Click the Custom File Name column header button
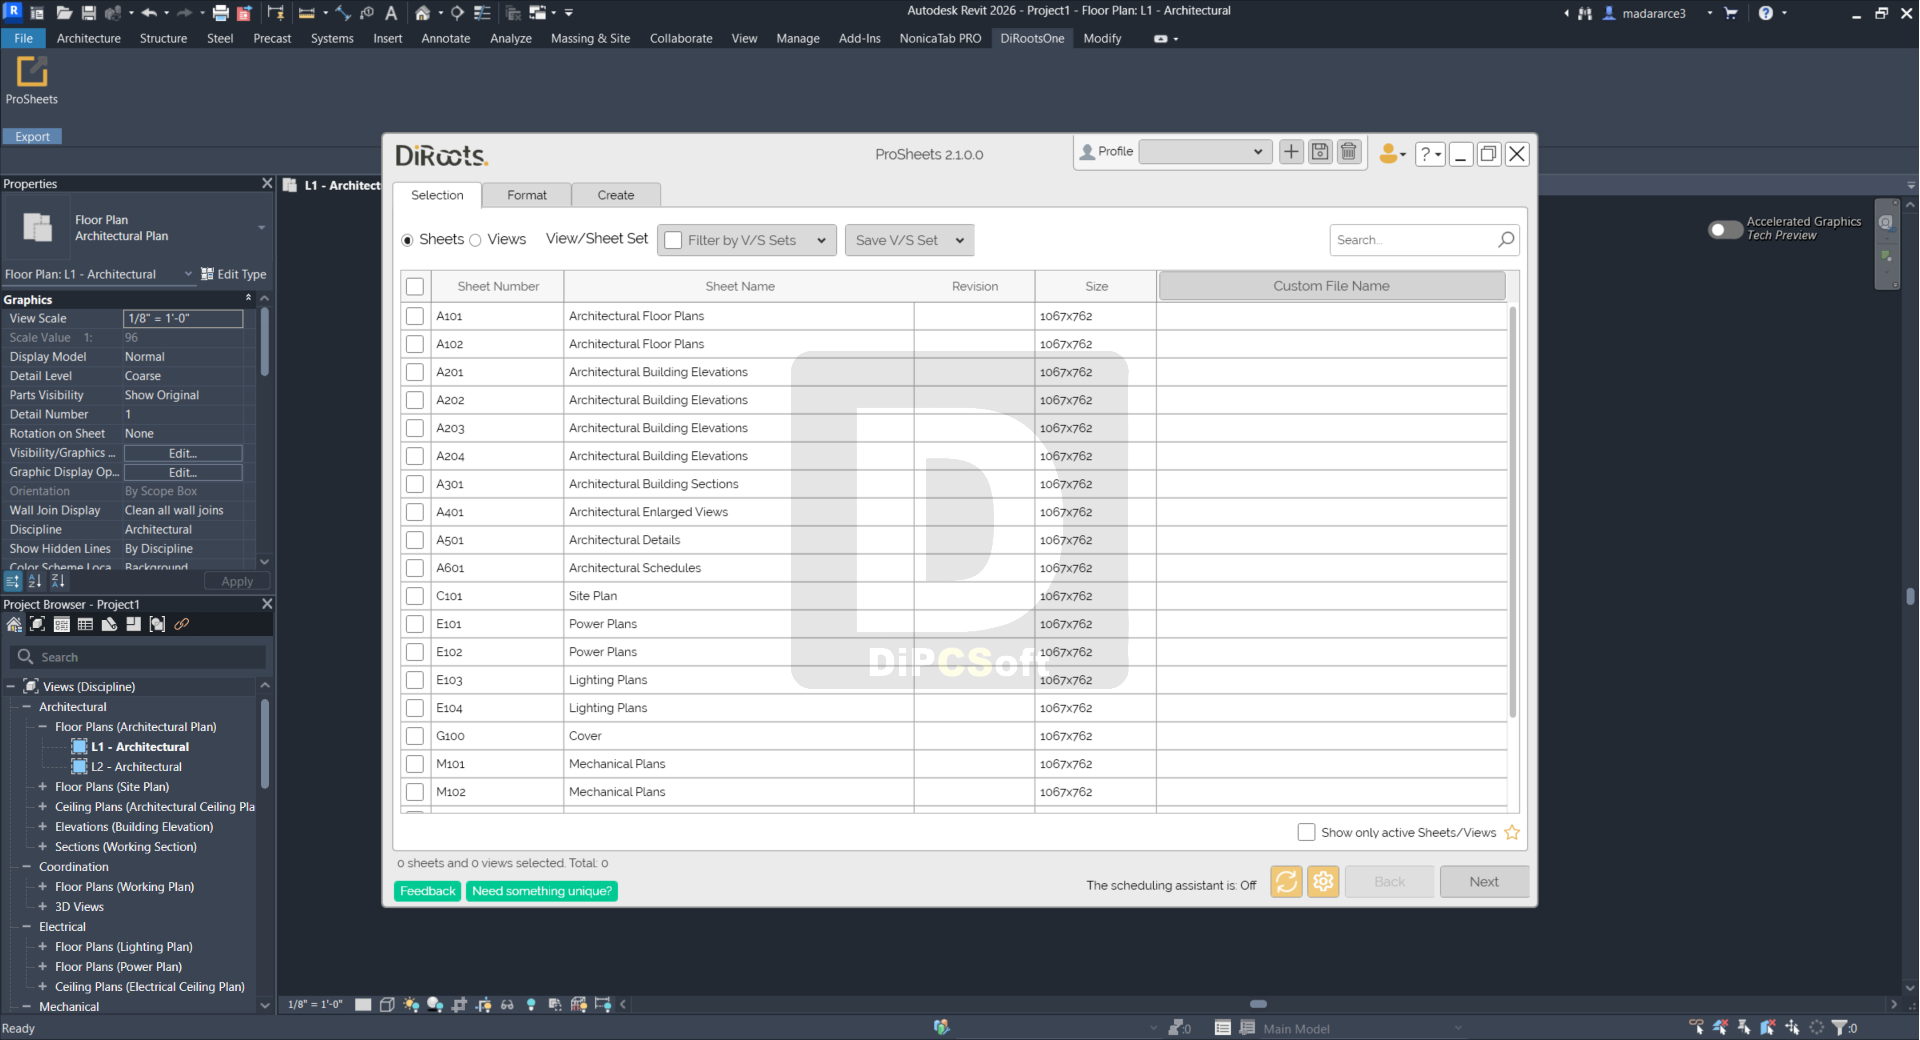 1332,286
